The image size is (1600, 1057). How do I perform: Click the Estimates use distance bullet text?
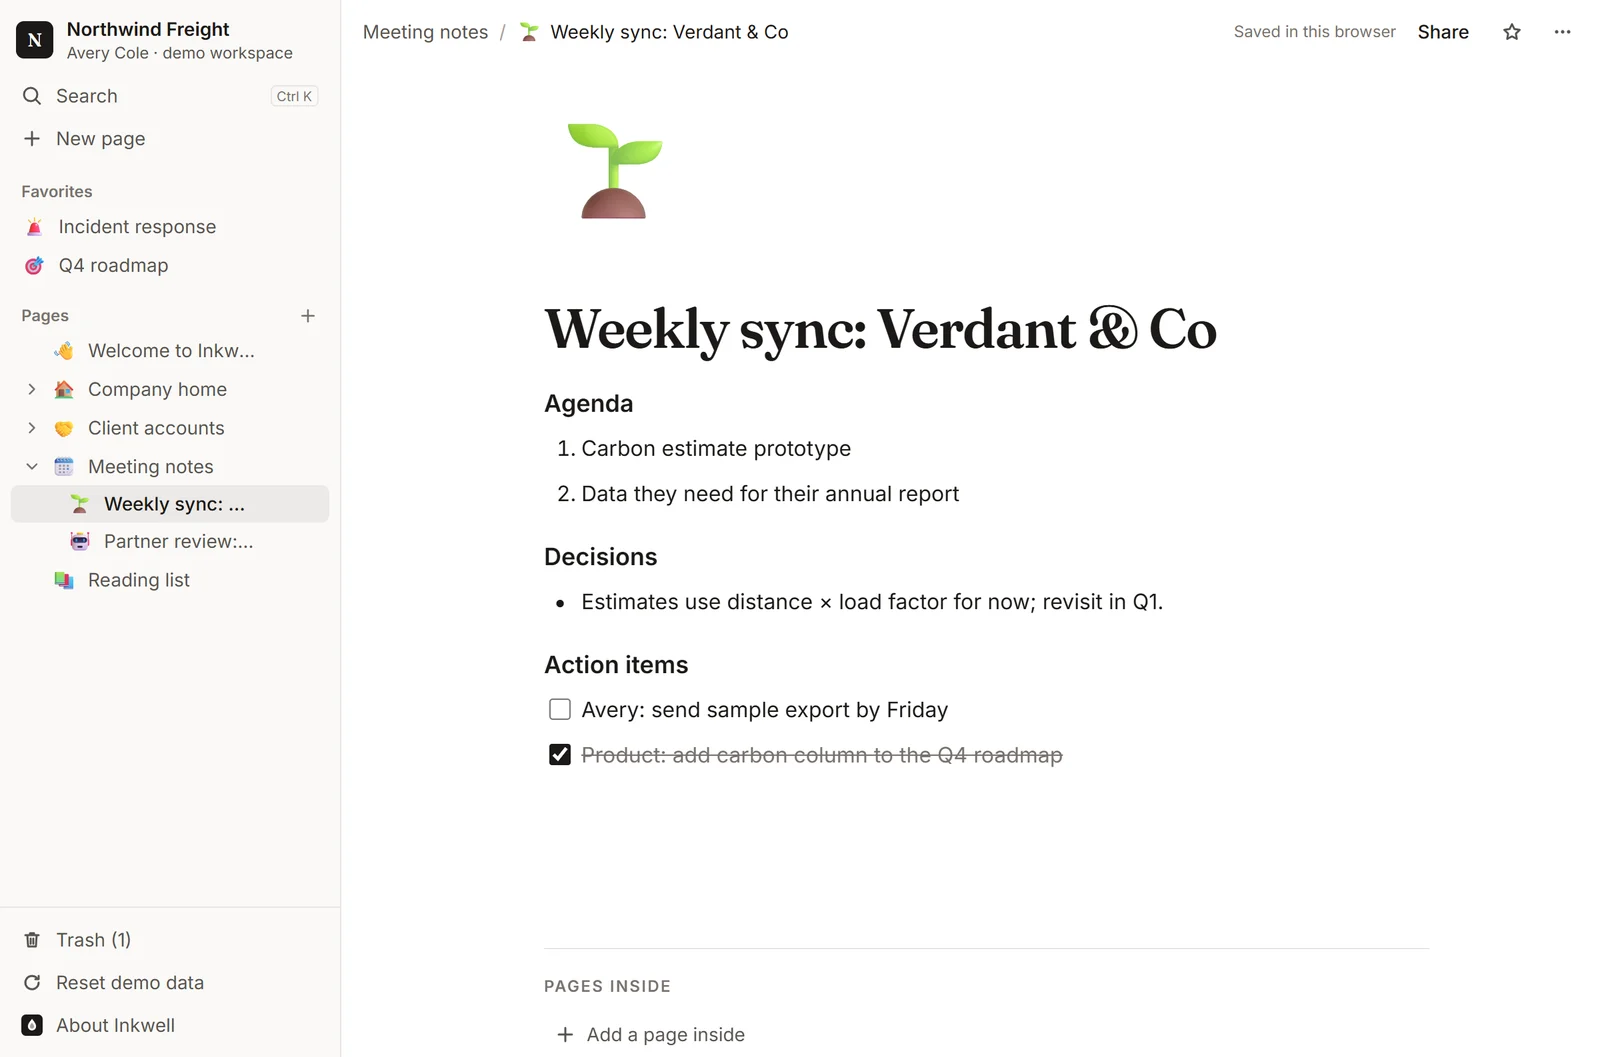[x=872, y=602]
